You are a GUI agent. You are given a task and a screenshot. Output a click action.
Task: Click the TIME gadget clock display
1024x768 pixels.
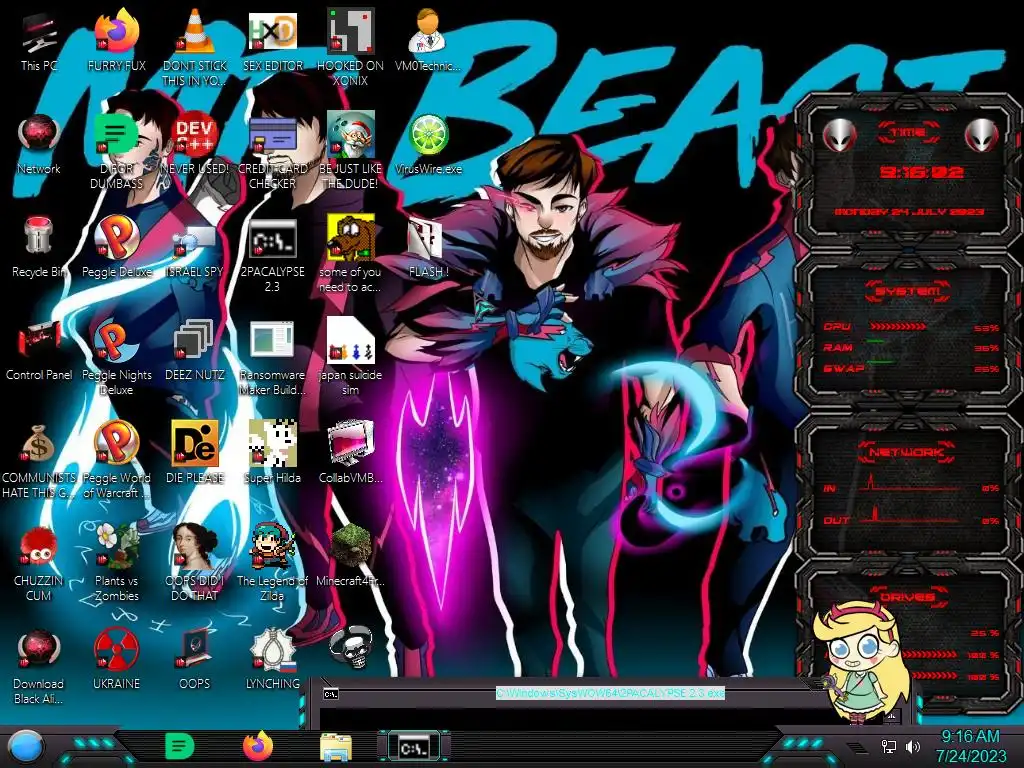pyautogui.click(x=921, y=172)
